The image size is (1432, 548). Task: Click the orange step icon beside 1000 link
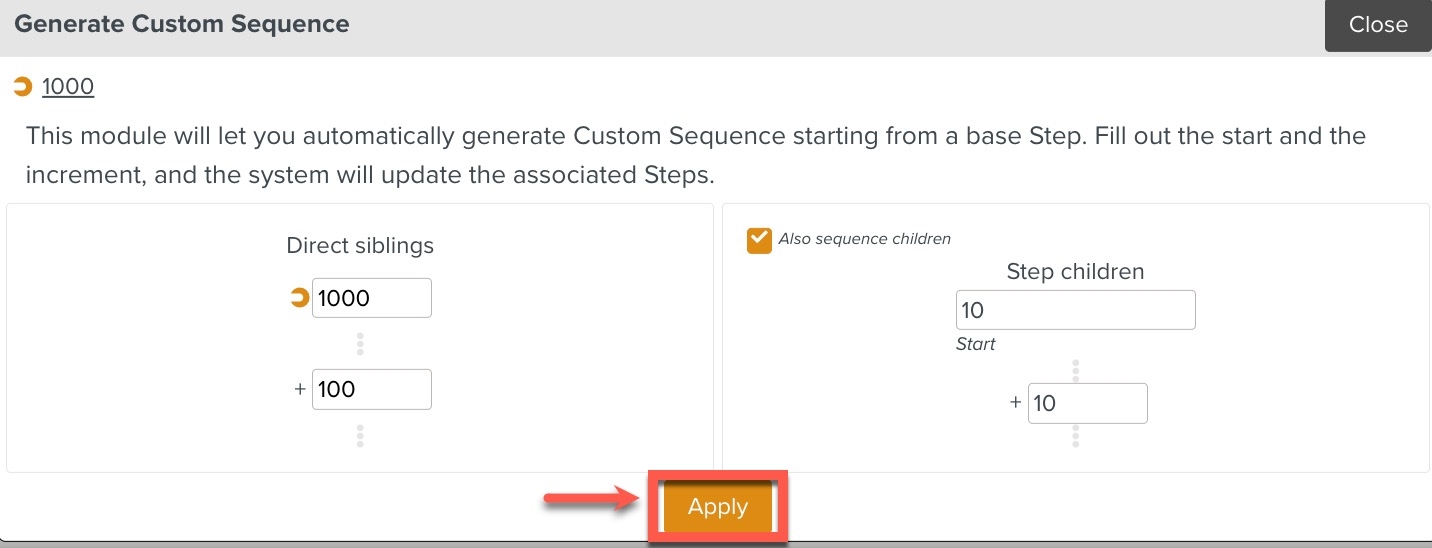click(23, 88)
